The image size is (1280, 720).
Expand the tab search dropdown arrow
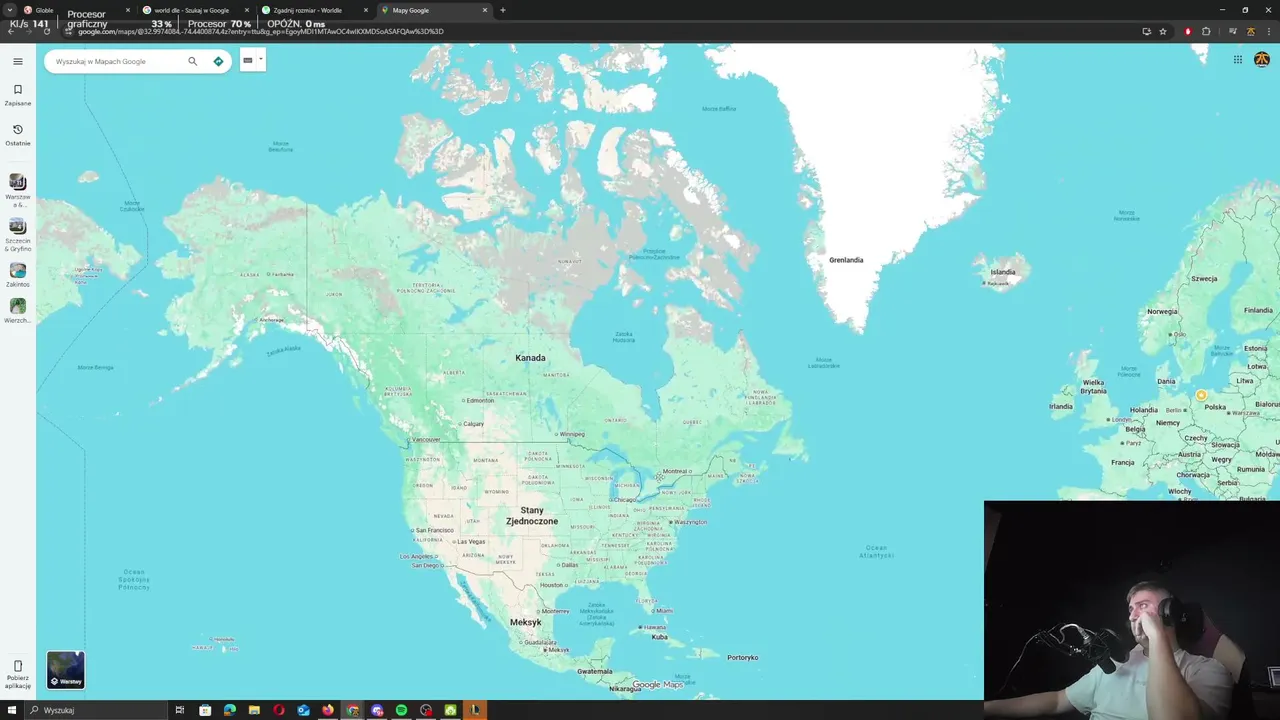coord(10,10)
